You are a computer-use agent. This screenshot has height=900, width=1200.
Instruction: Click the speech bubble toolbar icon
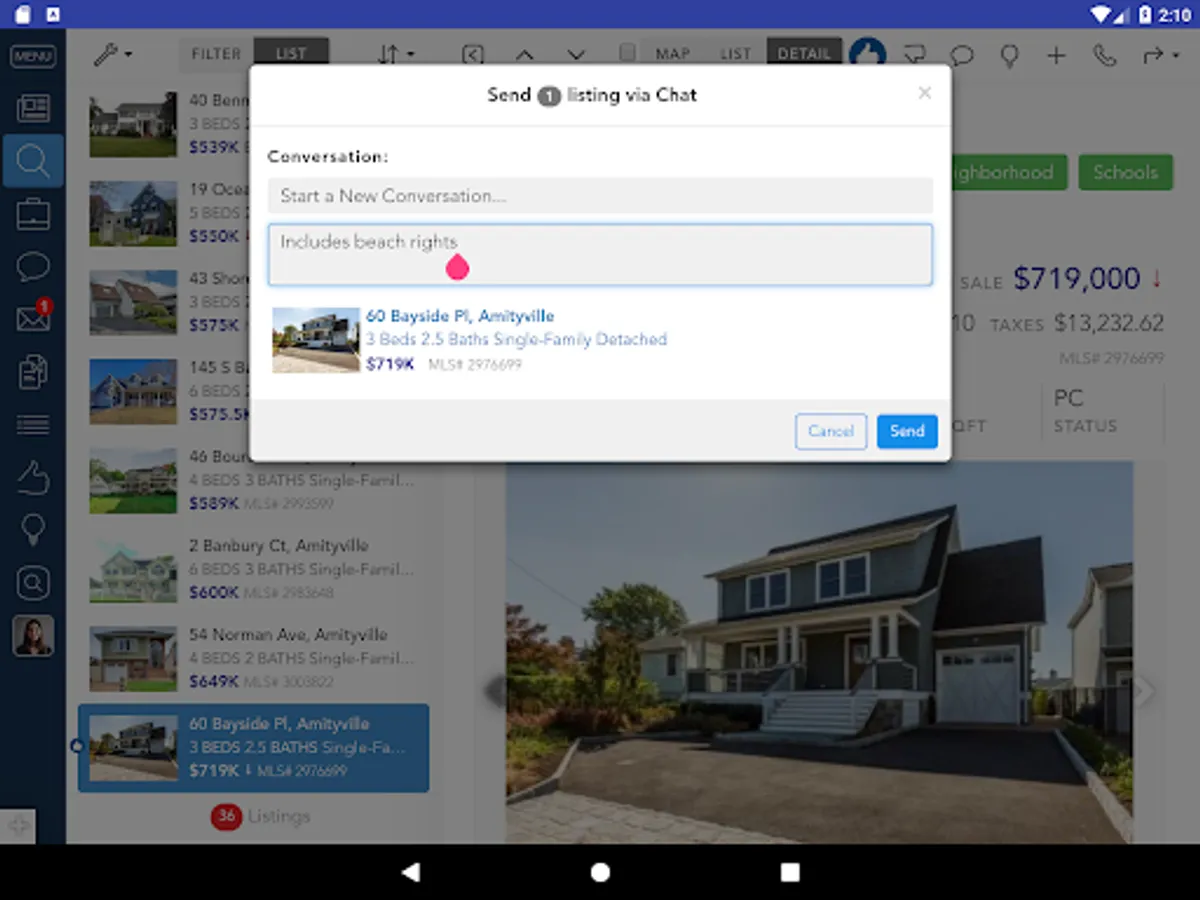[962, 55]
